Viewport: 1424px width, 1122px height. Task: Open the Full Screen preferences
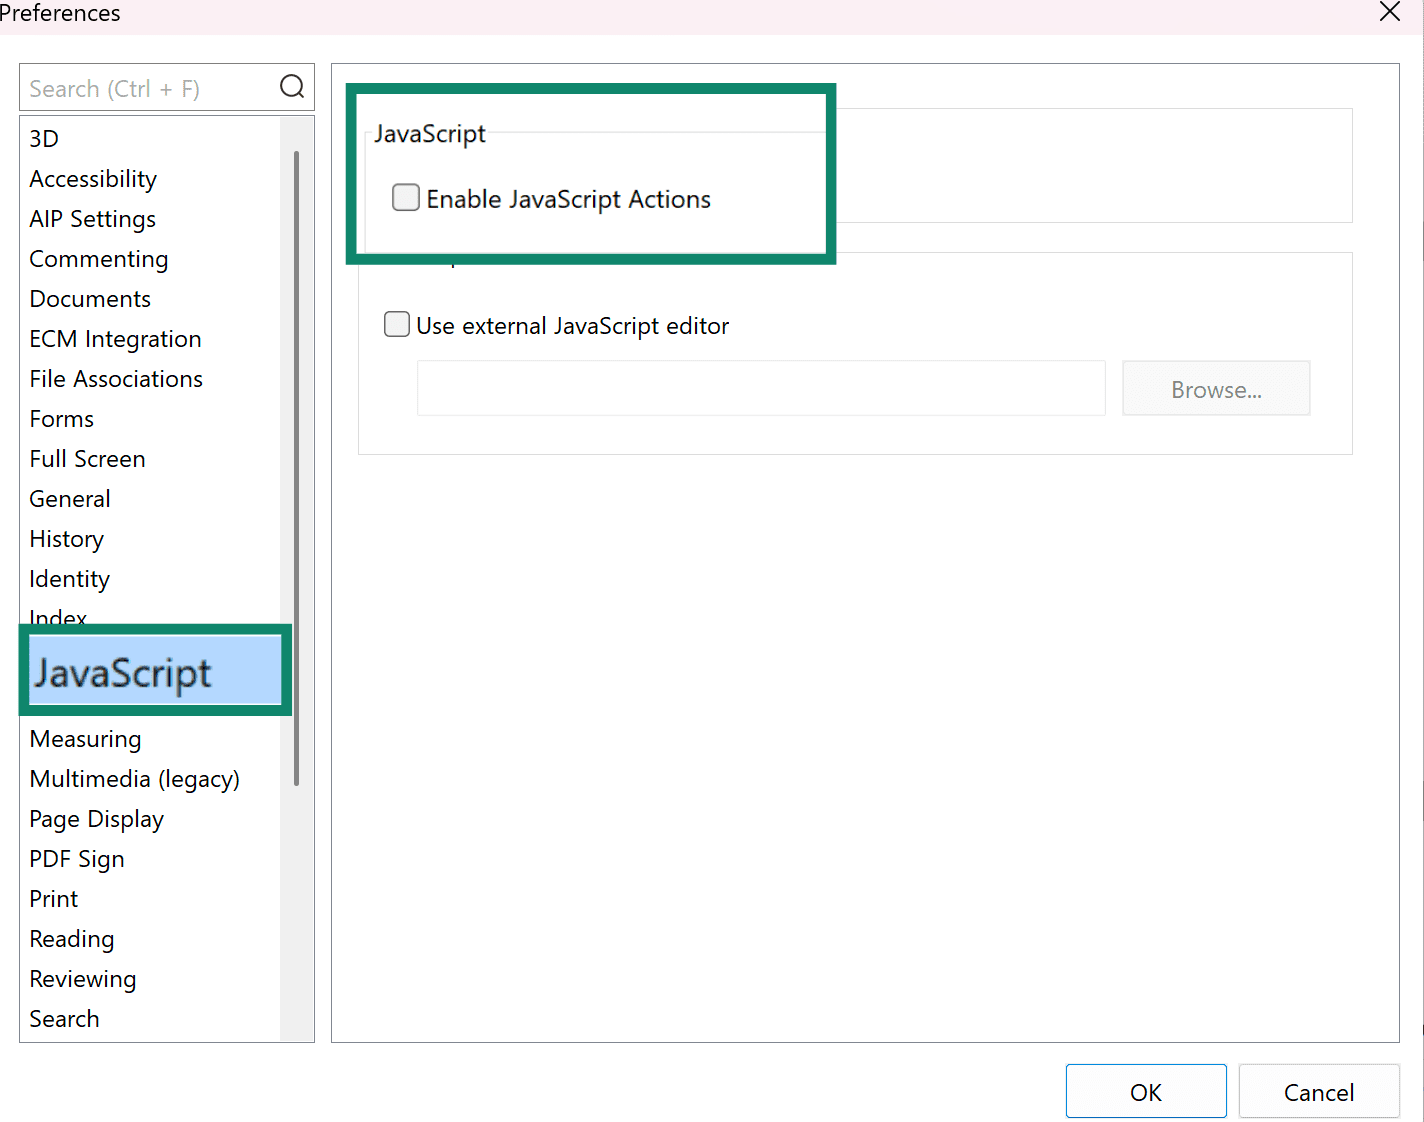[x=87, y=458]
